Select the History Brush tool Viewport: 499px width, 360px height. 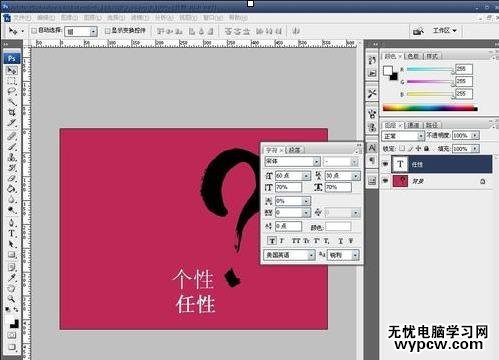(x=12, y=168)
